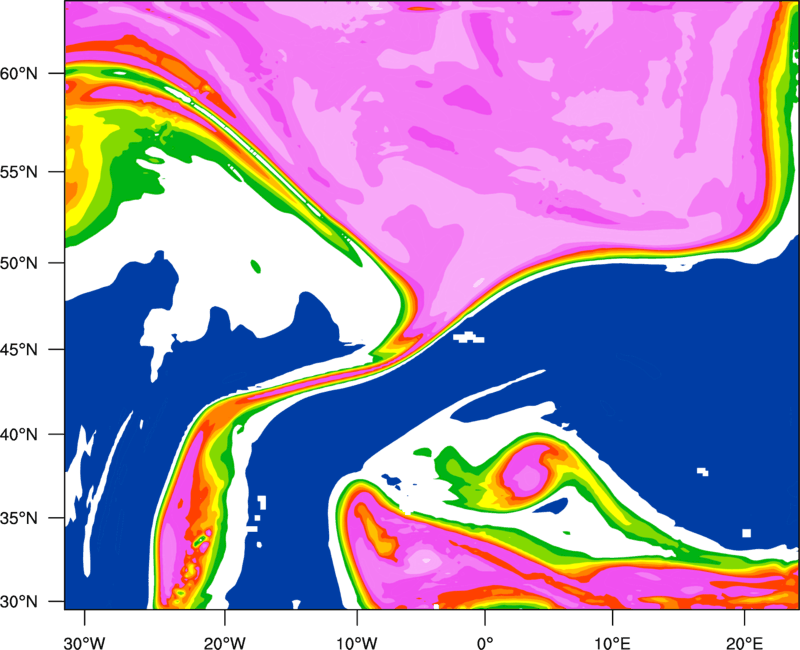Screen dimensions: 800x650
Task: Click the 20°E longitude label
Action: tap(744, 643)
